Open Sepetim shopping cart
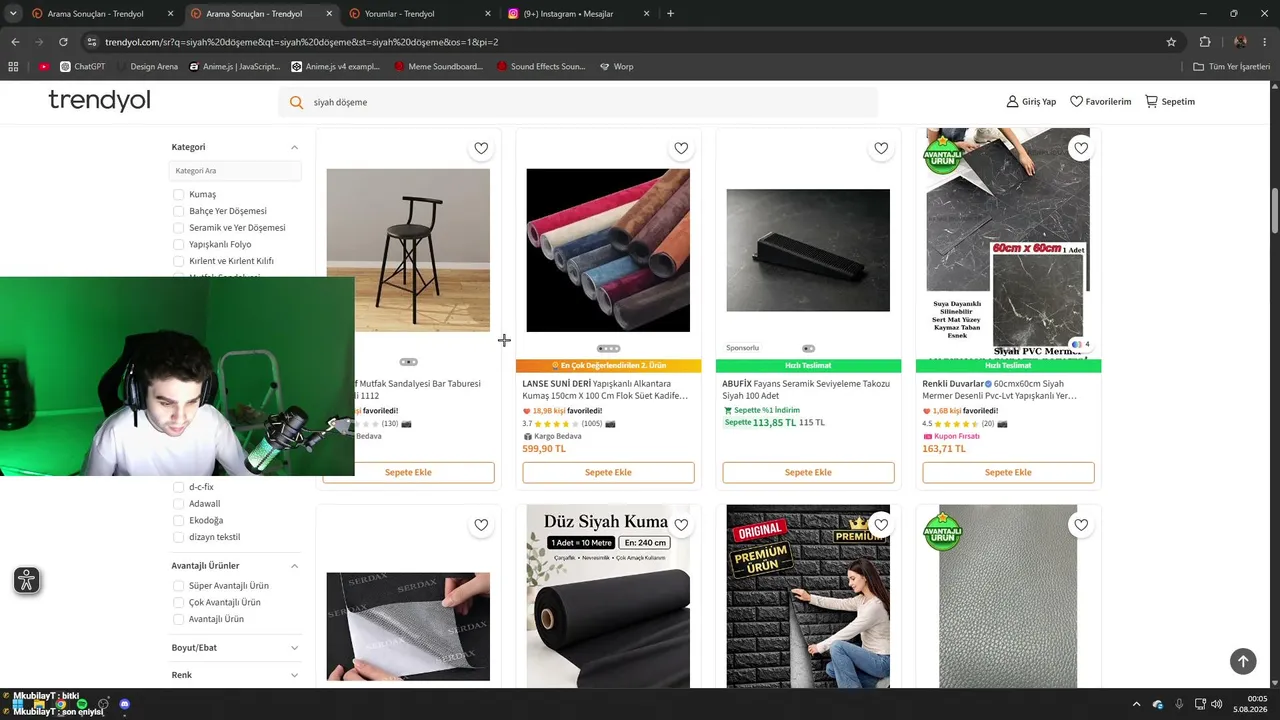Screen dimensions: 1280x720 (1170, 101)
